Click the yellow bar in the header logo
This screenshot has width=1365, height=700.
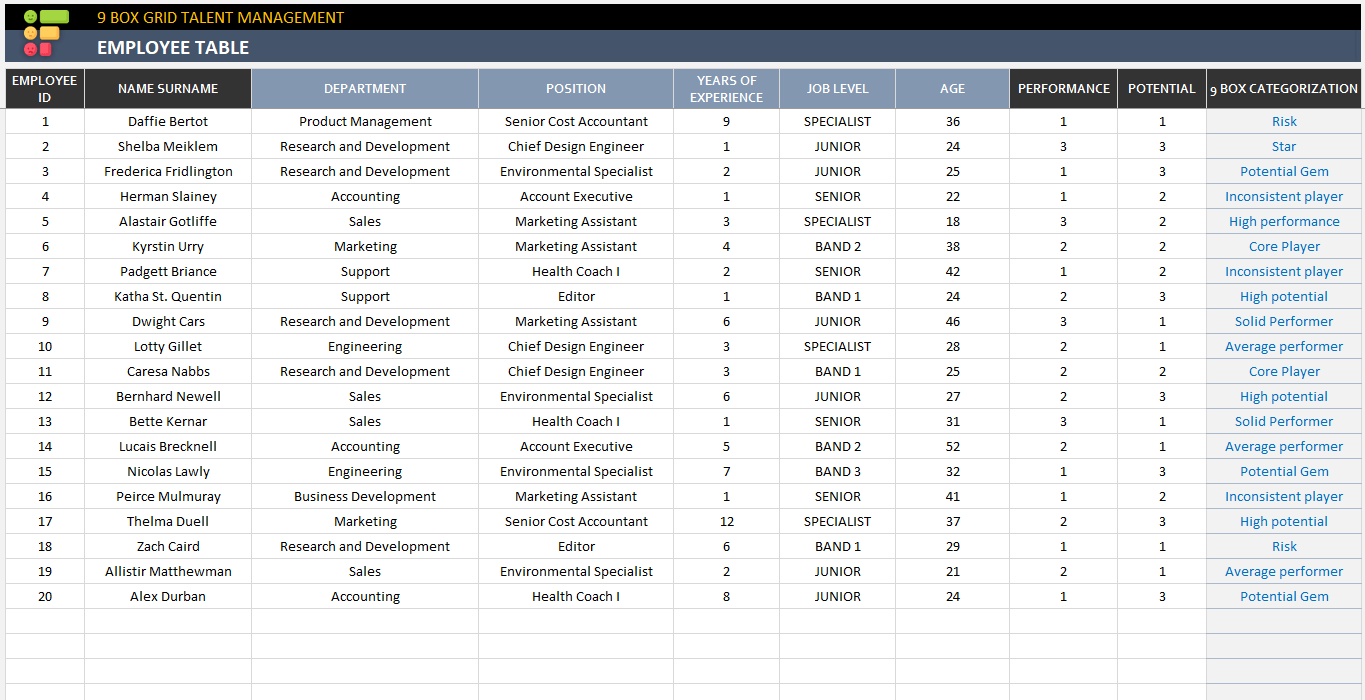49,33
